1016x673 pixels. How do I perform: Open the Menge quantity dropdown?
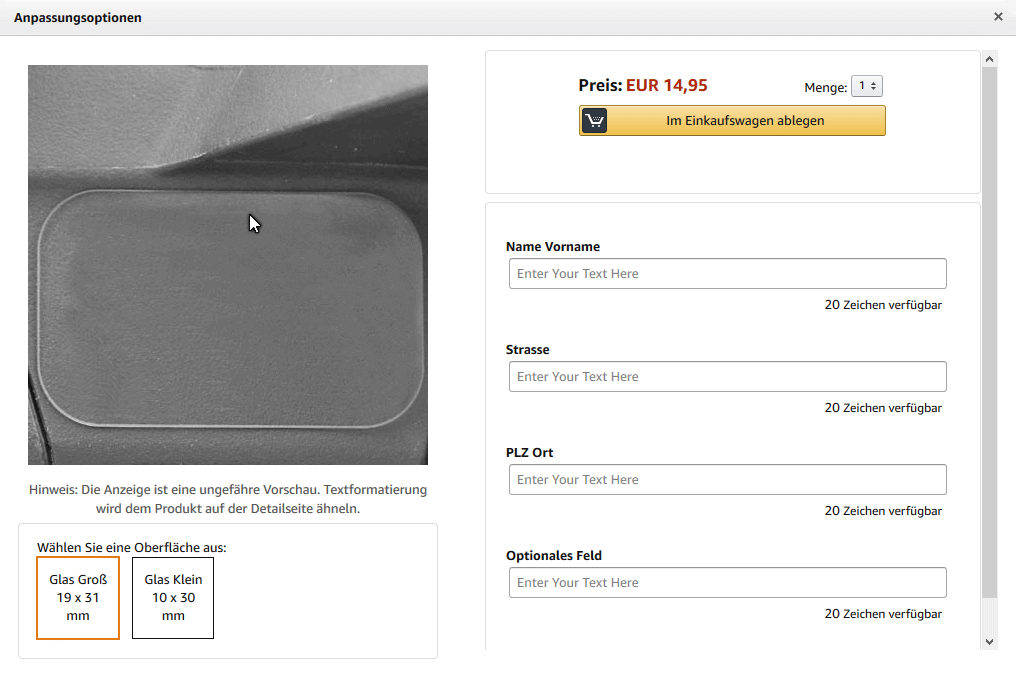click(866, 87)
